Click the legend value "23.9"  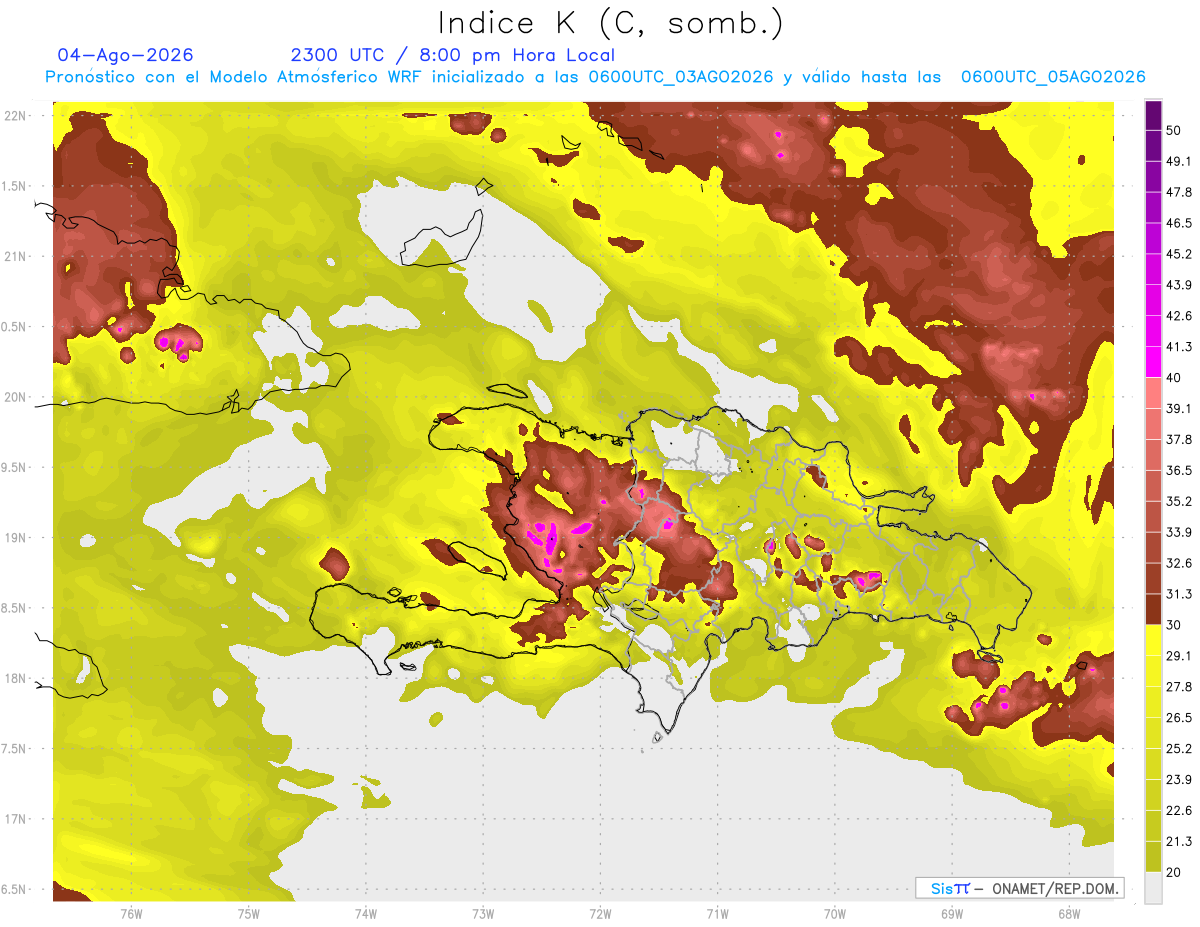(x=1179, y=780)
